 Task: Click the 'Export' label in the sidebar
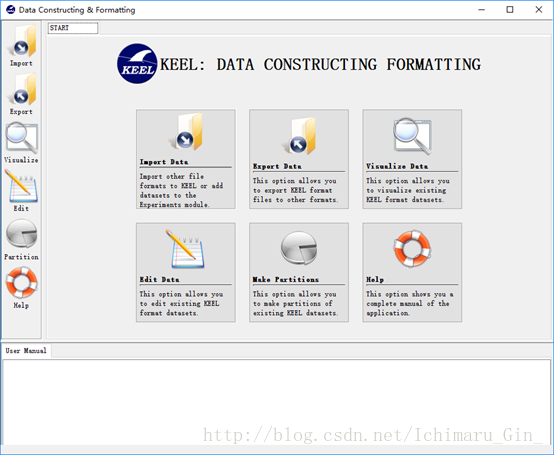[x=22, y=112]
